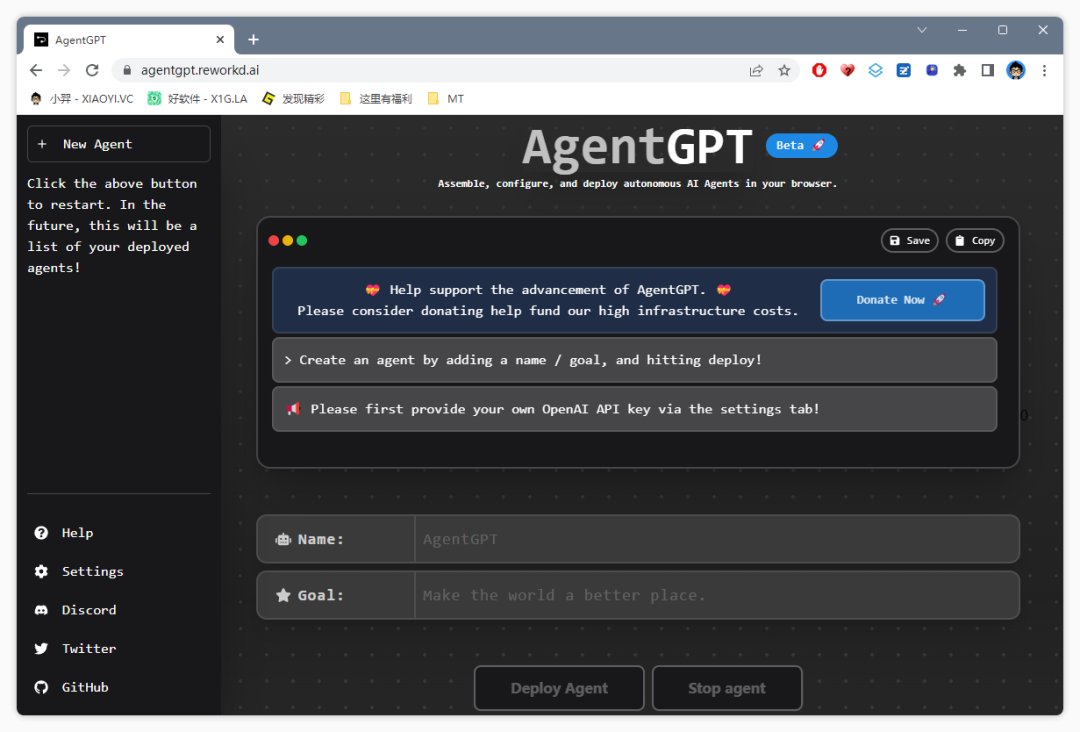Screen dimensions: 1080x732
Task: Go forward in browser history
Action: click(64, 70)
